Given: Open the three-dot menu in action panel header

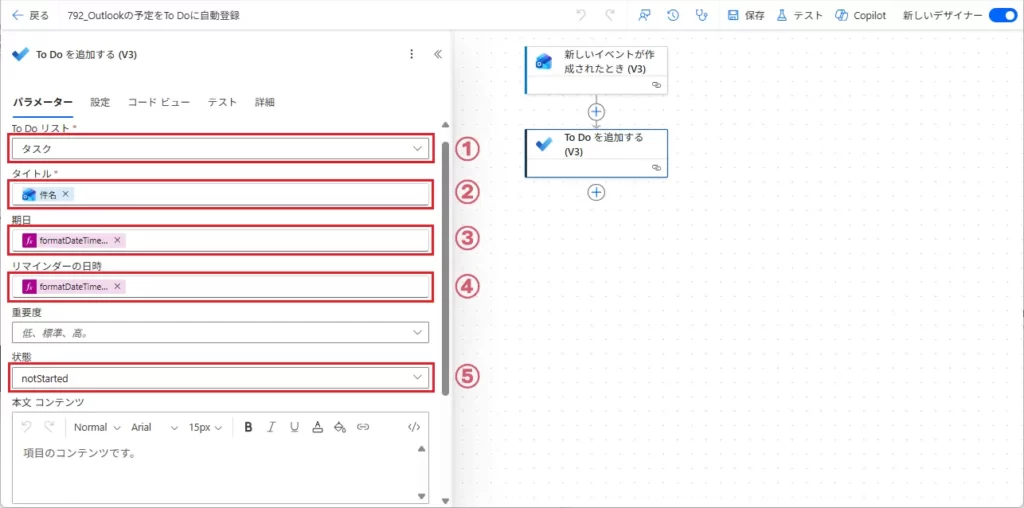Looking at the screenshot, I should [x=411, y=54].
